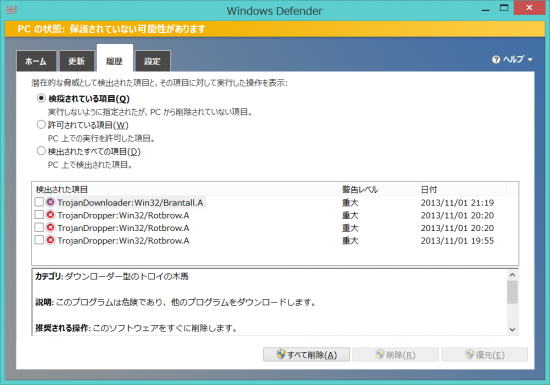Viewport: 550px width, 385px height.
Task: Click the details pane scroll up arrow
Action: click(x=512, y=275)
